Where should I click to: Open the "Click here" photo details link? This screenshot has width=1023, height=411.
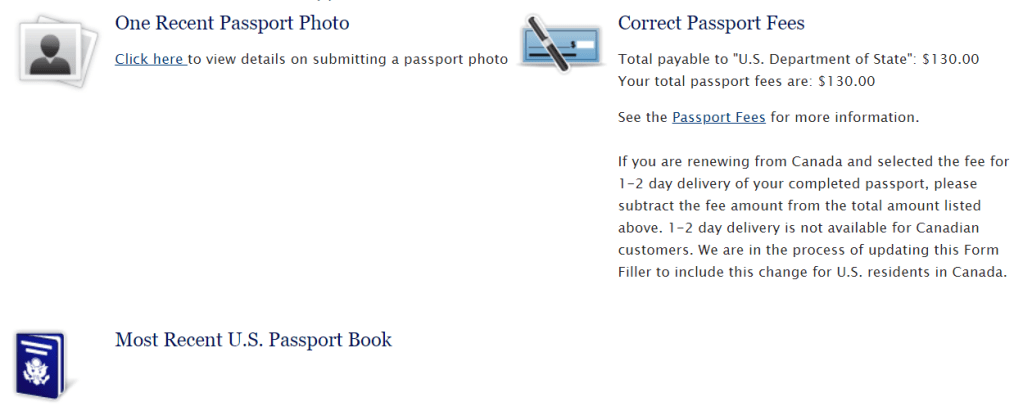[x=150, y=59]
